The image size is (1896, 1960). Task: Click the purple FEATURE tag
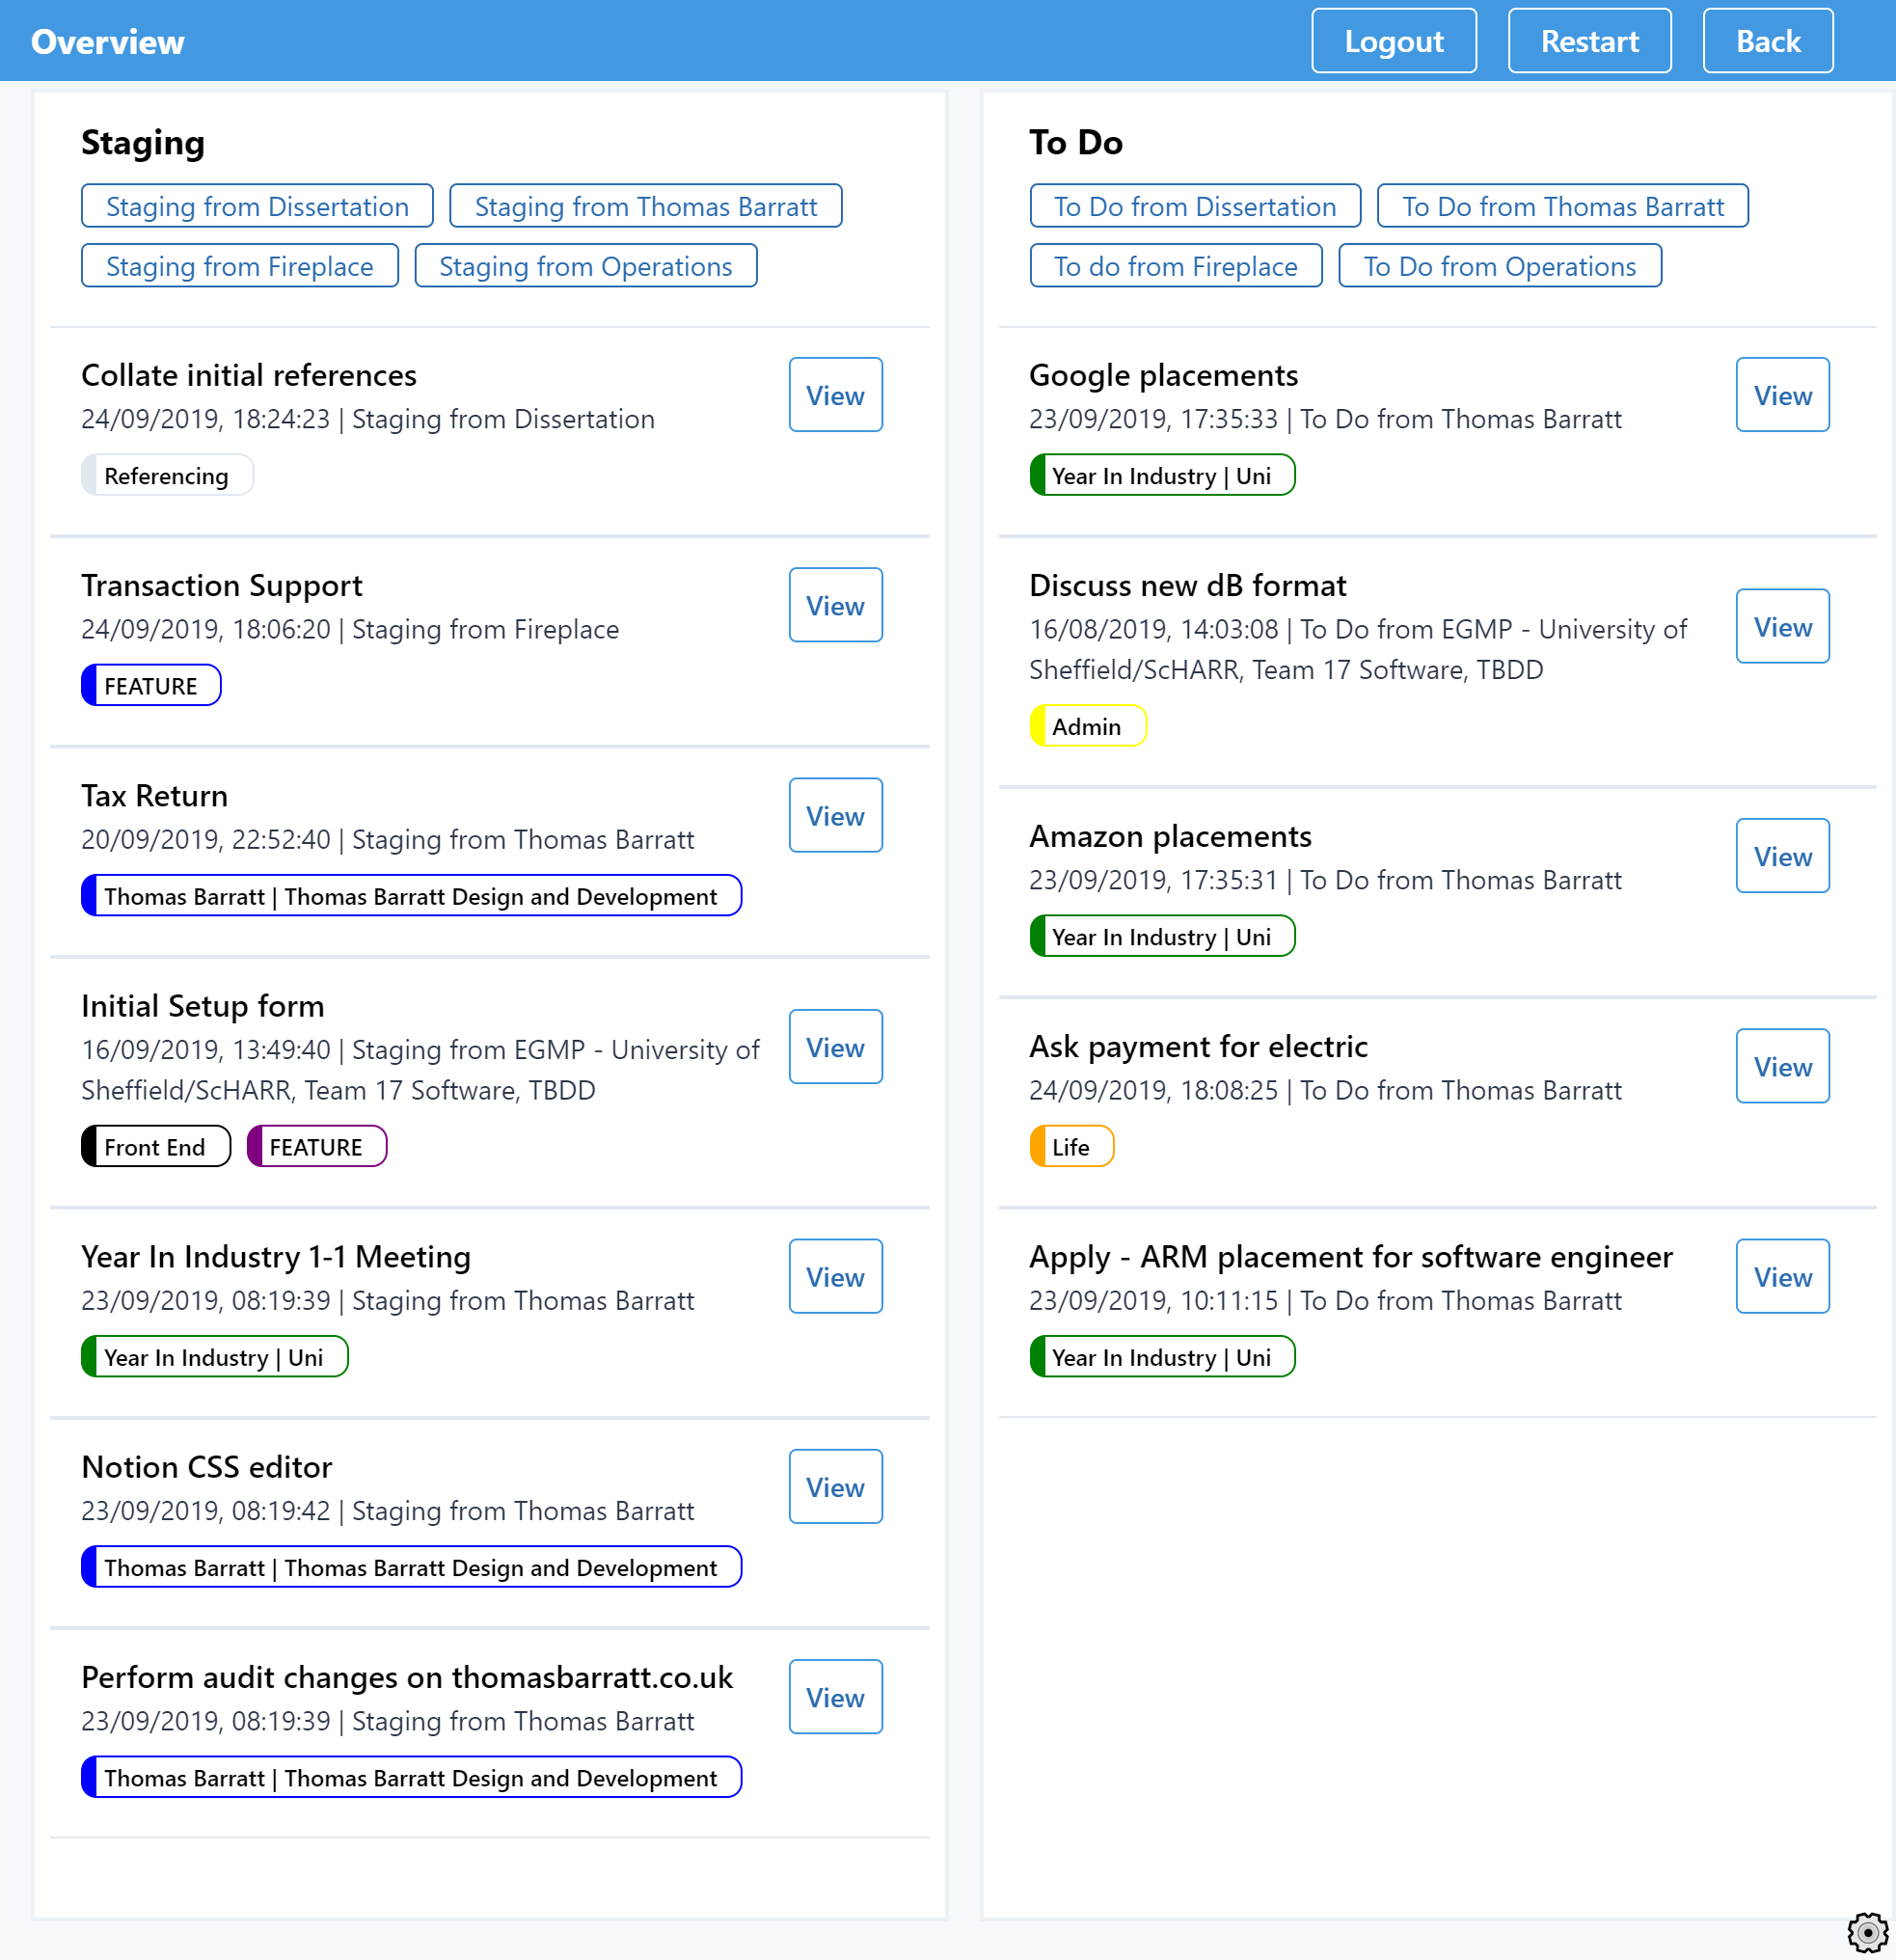pyautogui.click(x=316, y=1146)
